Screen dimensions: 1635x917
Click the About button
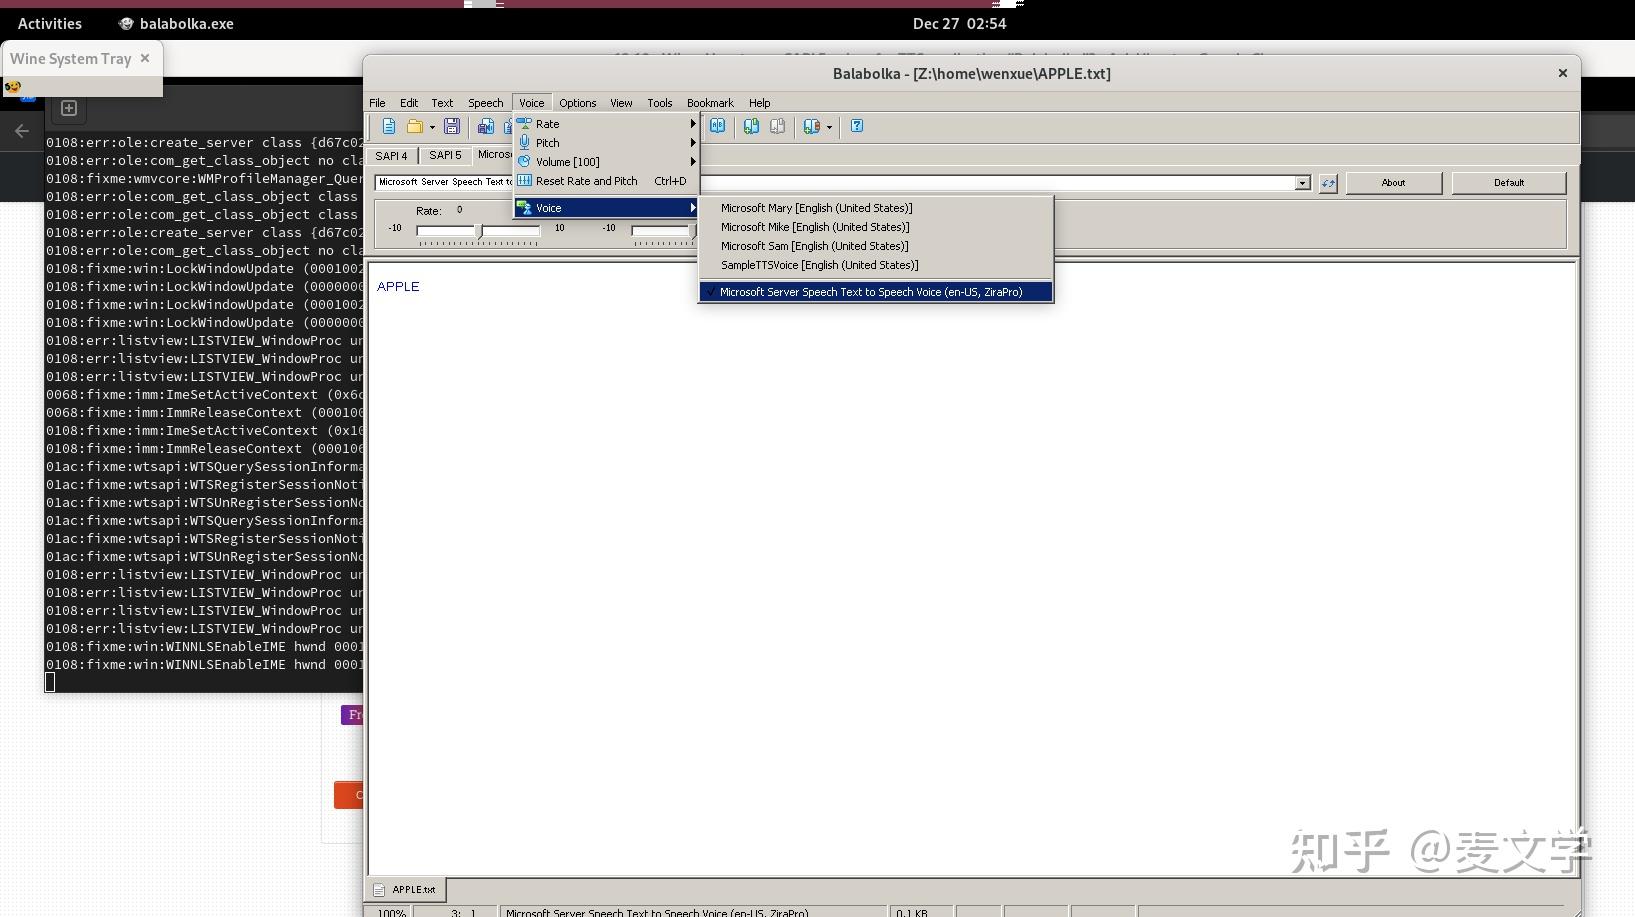click(1393, 183)
